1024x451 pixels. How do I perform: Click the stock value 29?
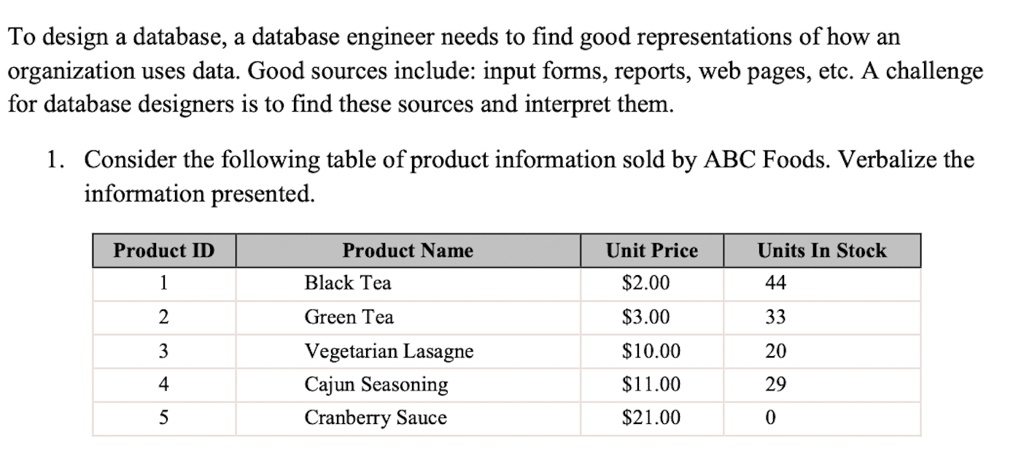(822, 385)
